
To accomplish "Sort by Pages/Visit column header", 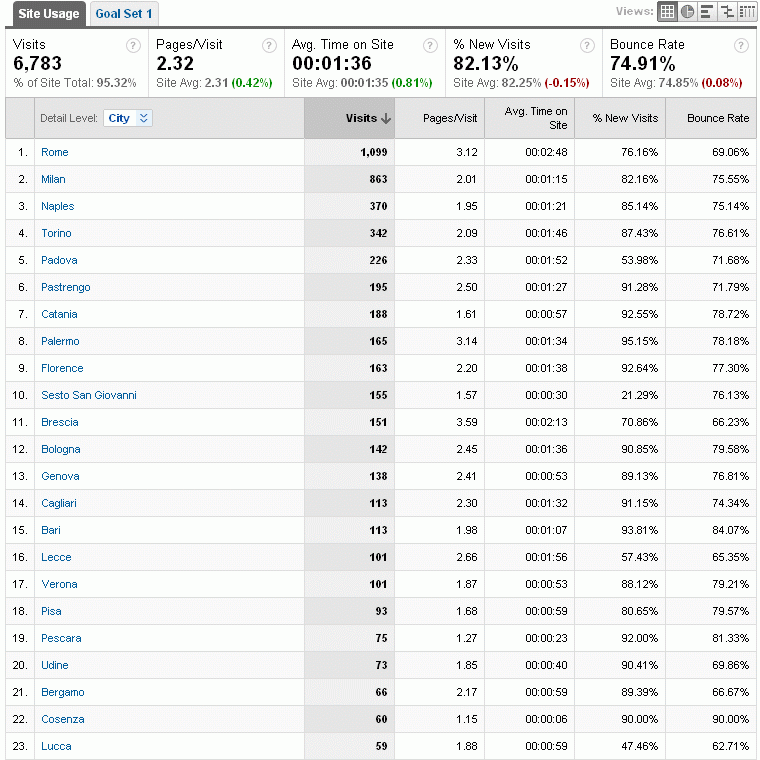I will click(x=440, y=118).
